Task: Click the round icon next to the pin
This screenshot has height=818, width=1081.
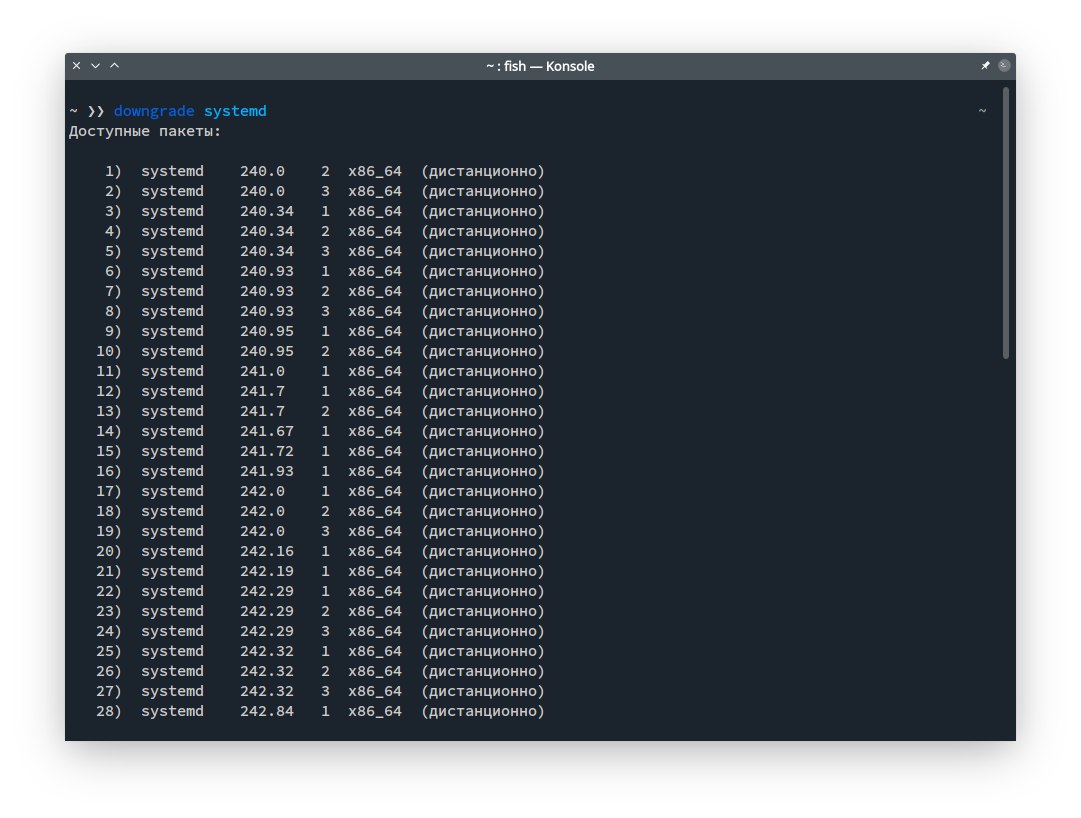Action: [1004, 65]
